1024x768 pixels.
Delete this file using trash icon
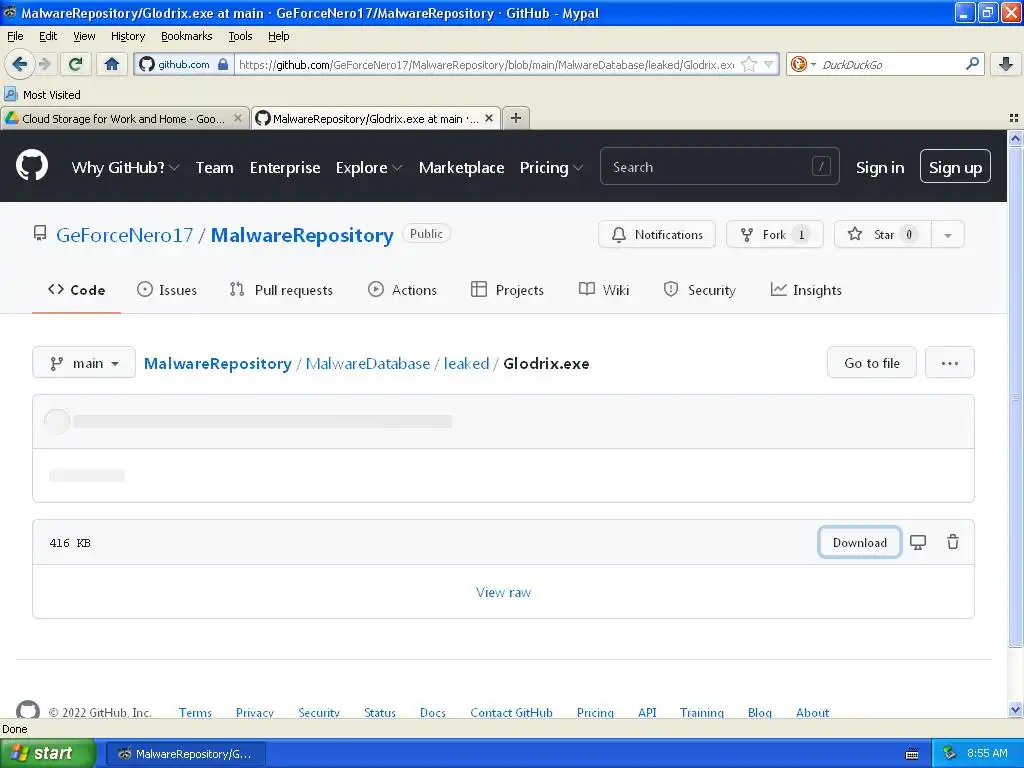click(953, 542)
